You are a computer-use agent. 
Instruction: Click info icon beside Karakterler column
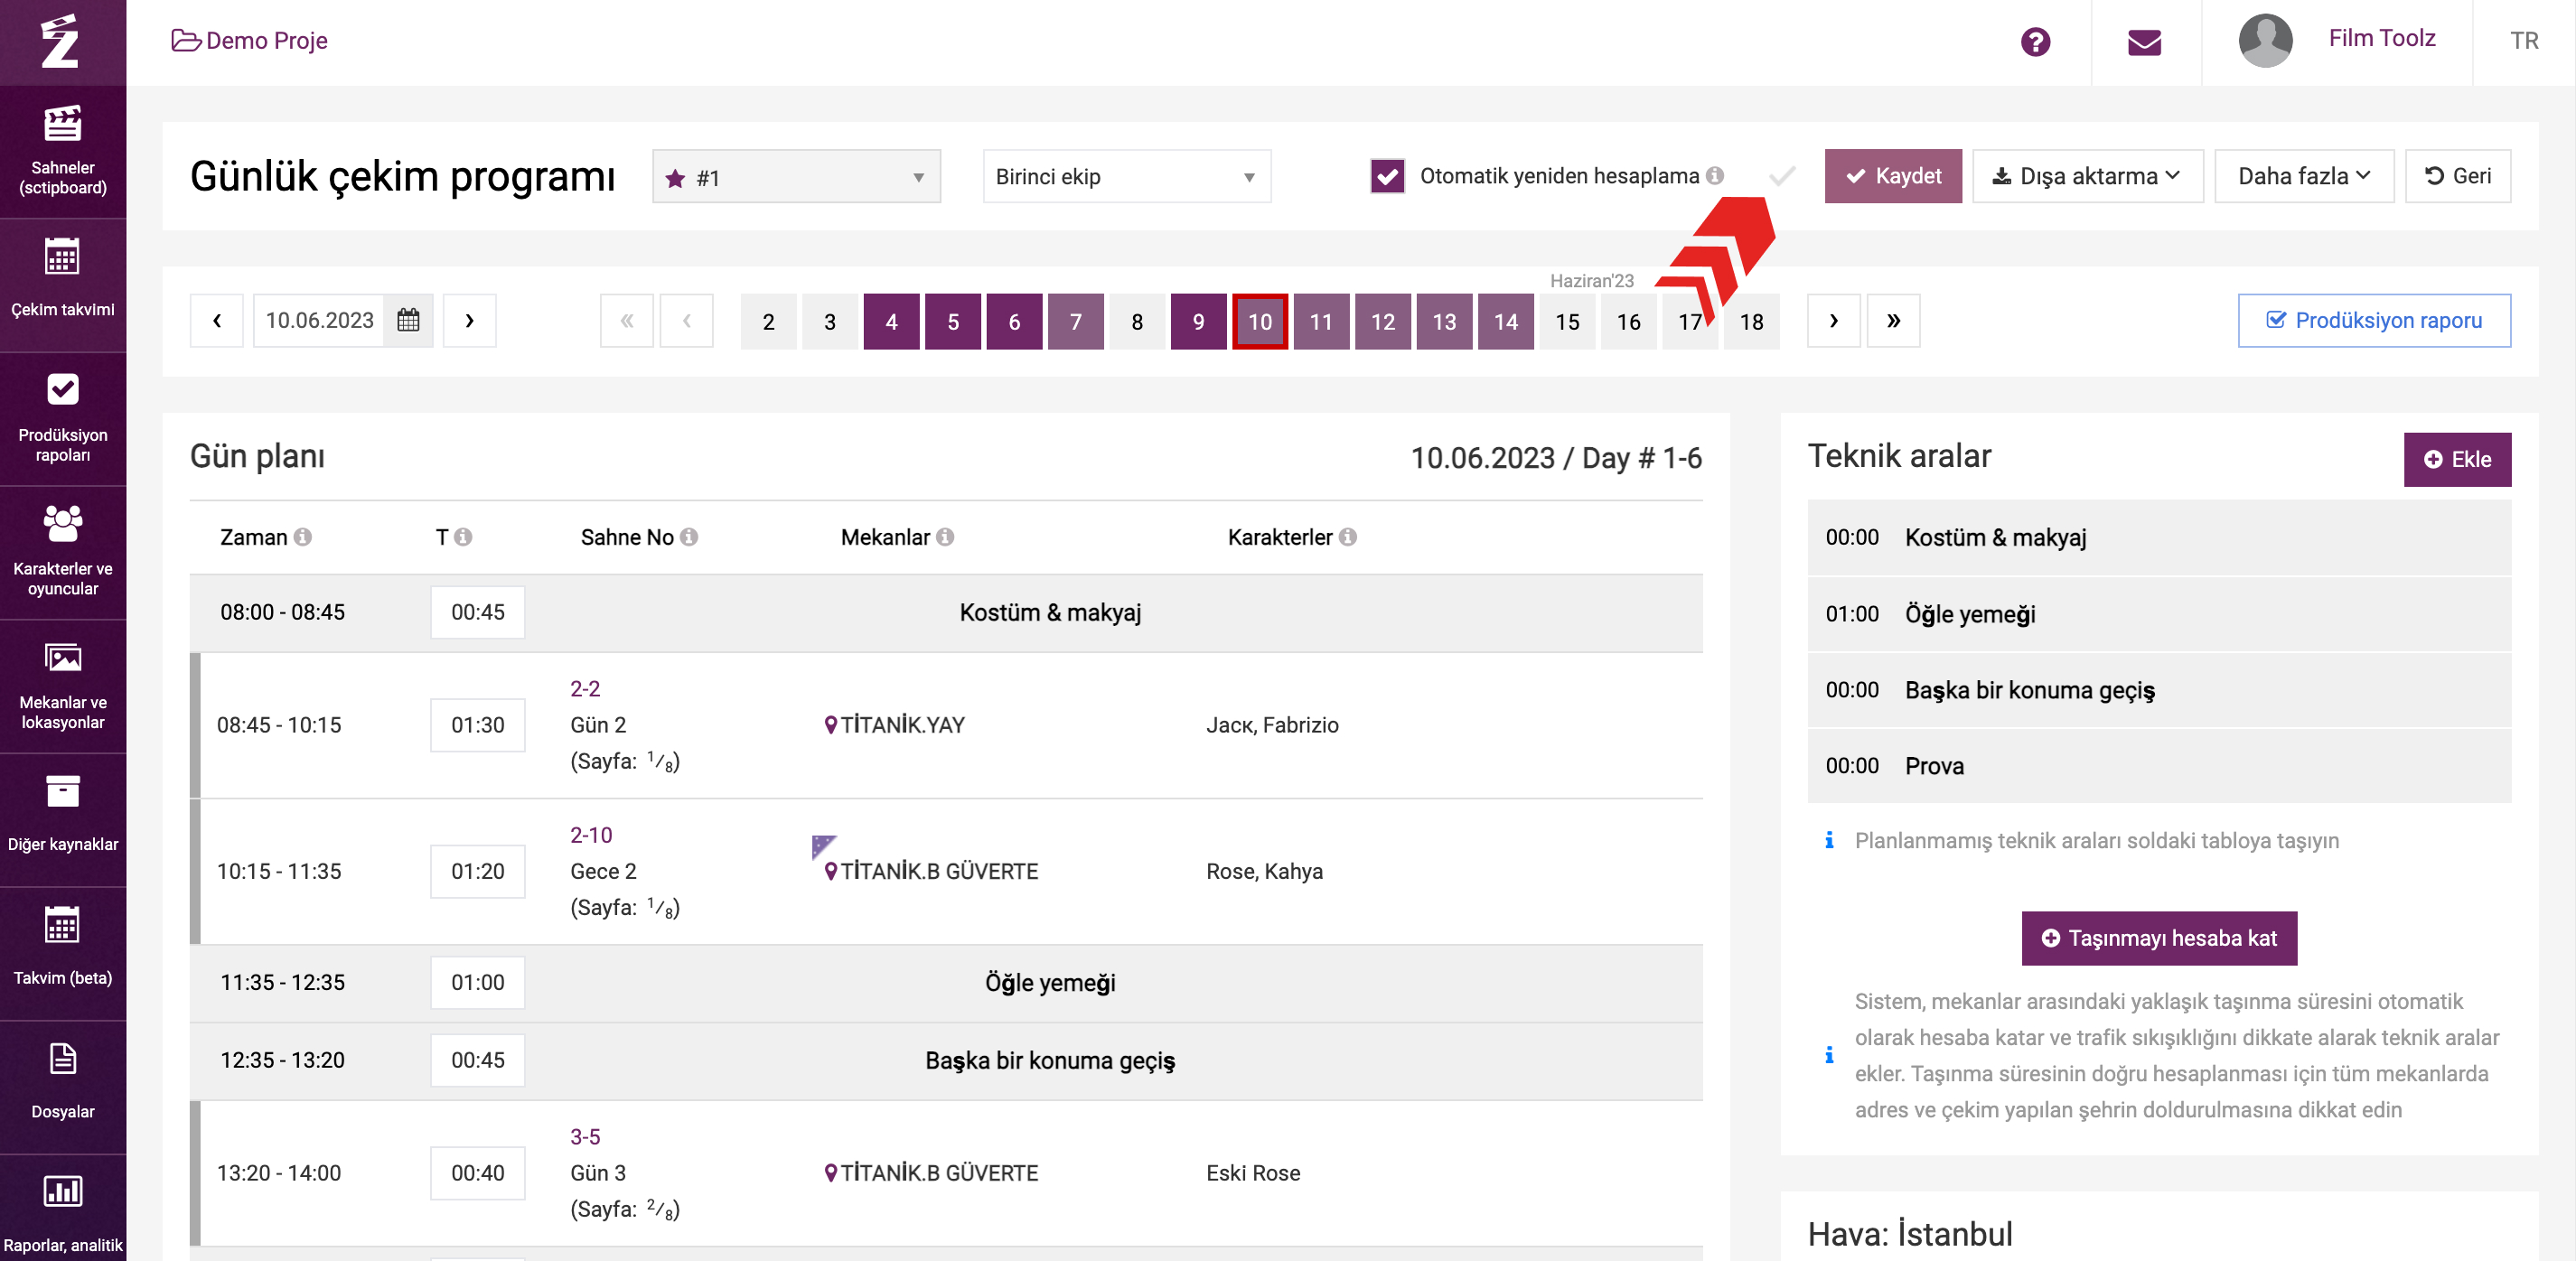click(x=1348, y=537)
